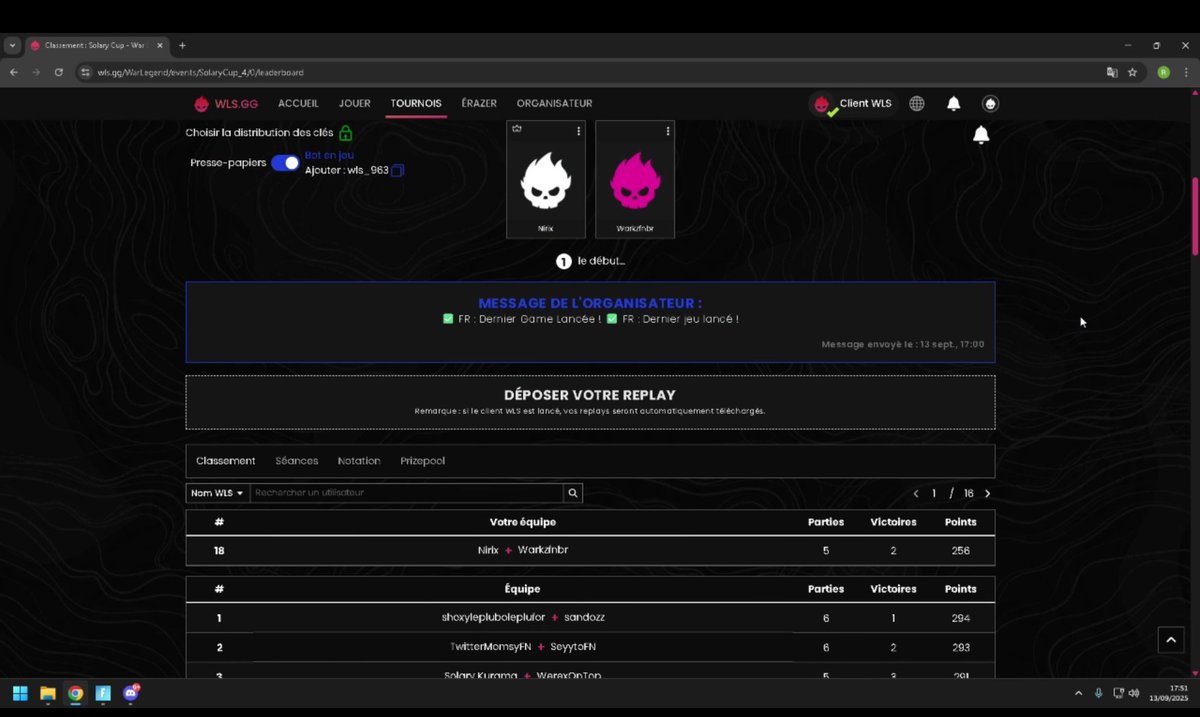
Task: Switch to the Séances tab
Action: [297, 460]
